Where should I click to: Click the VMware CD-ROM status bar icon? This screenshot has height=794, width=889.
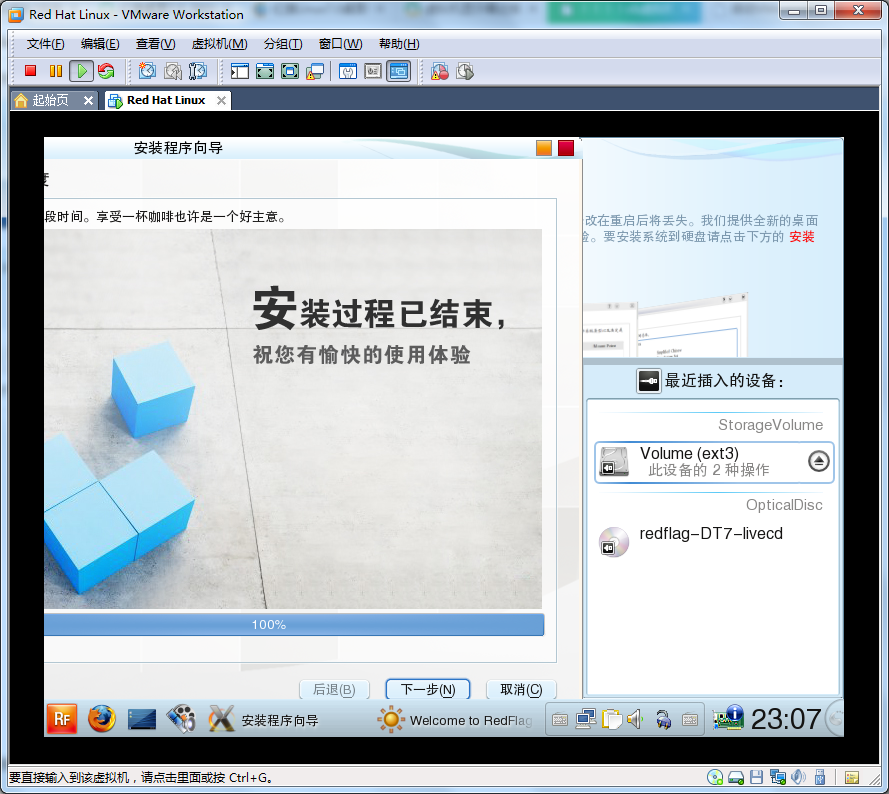715,777
